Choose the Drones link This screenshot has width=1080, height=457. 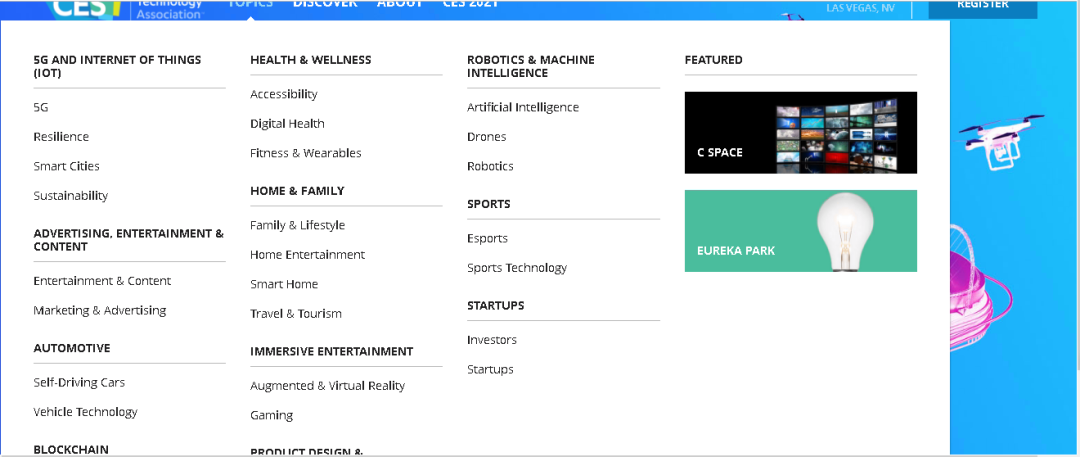point(486,137)
